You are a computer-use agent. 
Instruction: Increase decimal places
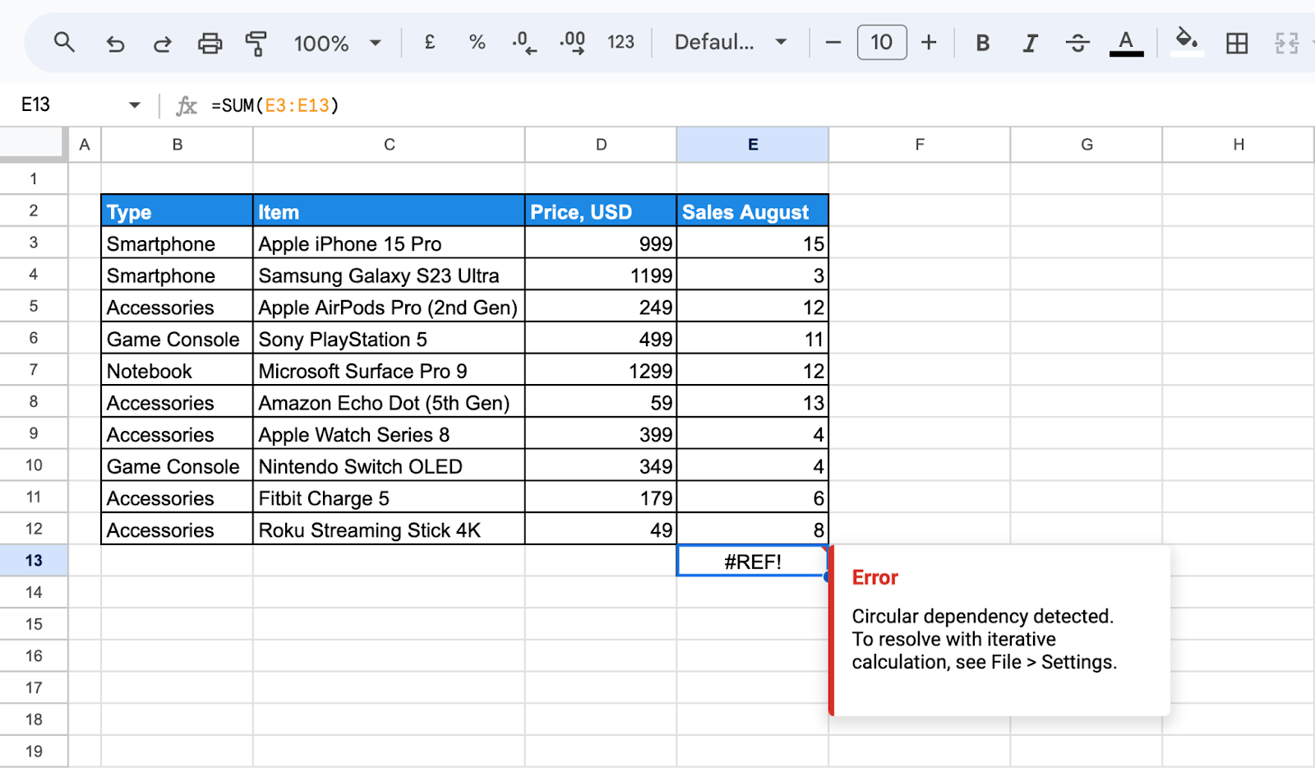(573, 42)
